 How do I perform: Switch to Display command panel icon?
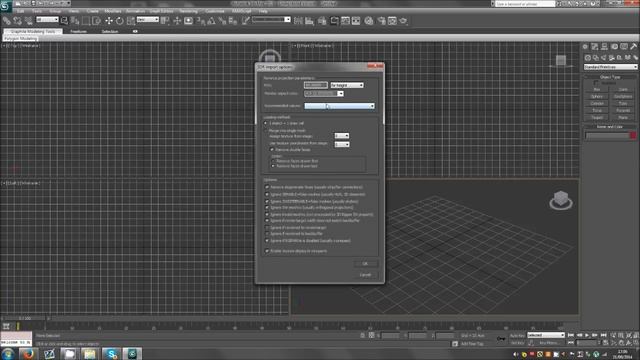624,47
